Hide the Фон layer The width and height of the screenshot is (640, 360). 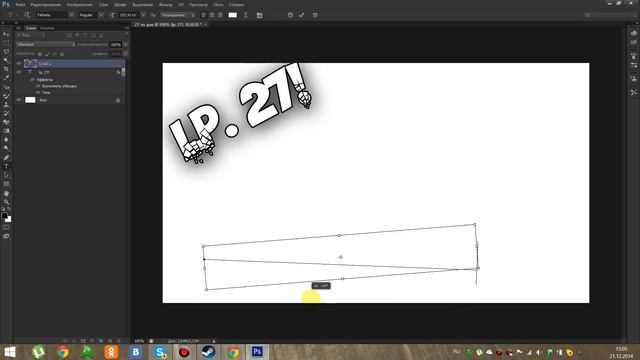tap(19, 100)
